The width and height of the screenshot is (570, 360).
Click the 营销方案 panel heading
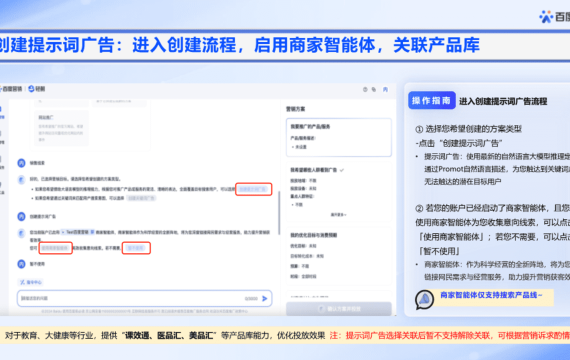[x=296, y=109]
